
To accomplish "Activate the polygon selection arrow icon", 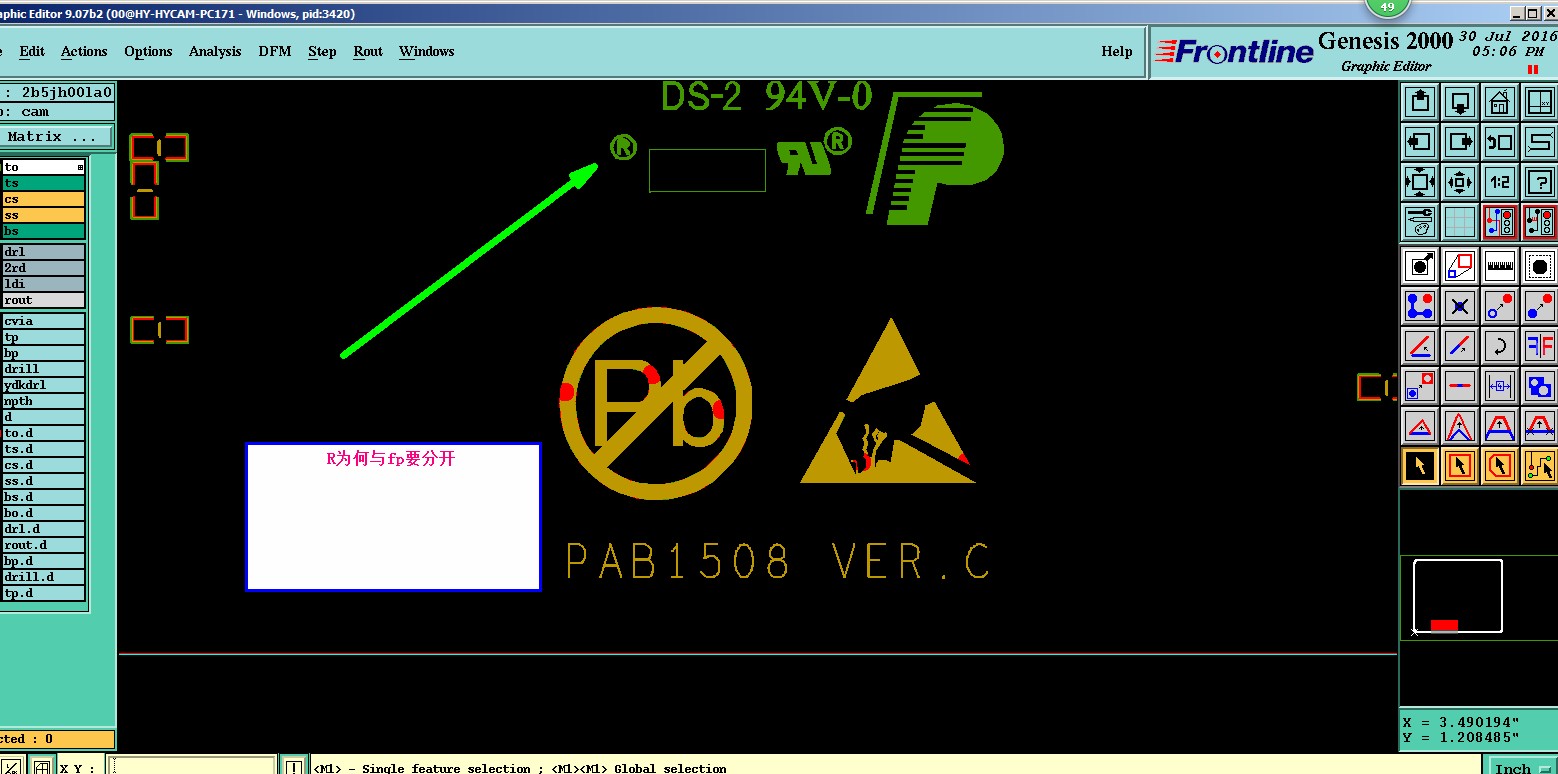I will (1499, 466).
